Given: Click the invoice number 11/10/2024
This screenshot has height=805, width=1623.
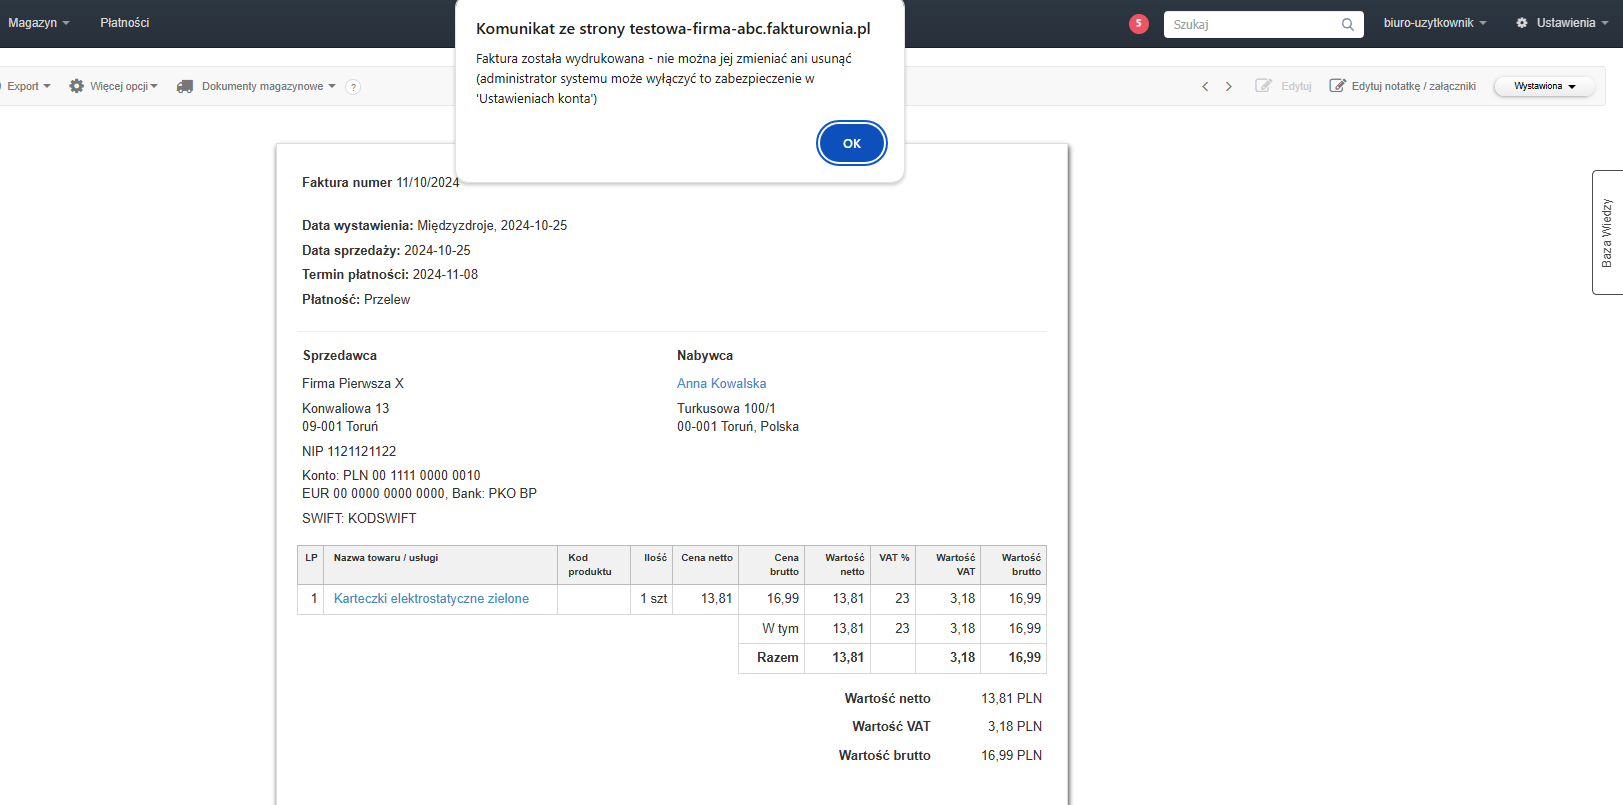Looking at the screenshot, I should click(x=428, y=182).
